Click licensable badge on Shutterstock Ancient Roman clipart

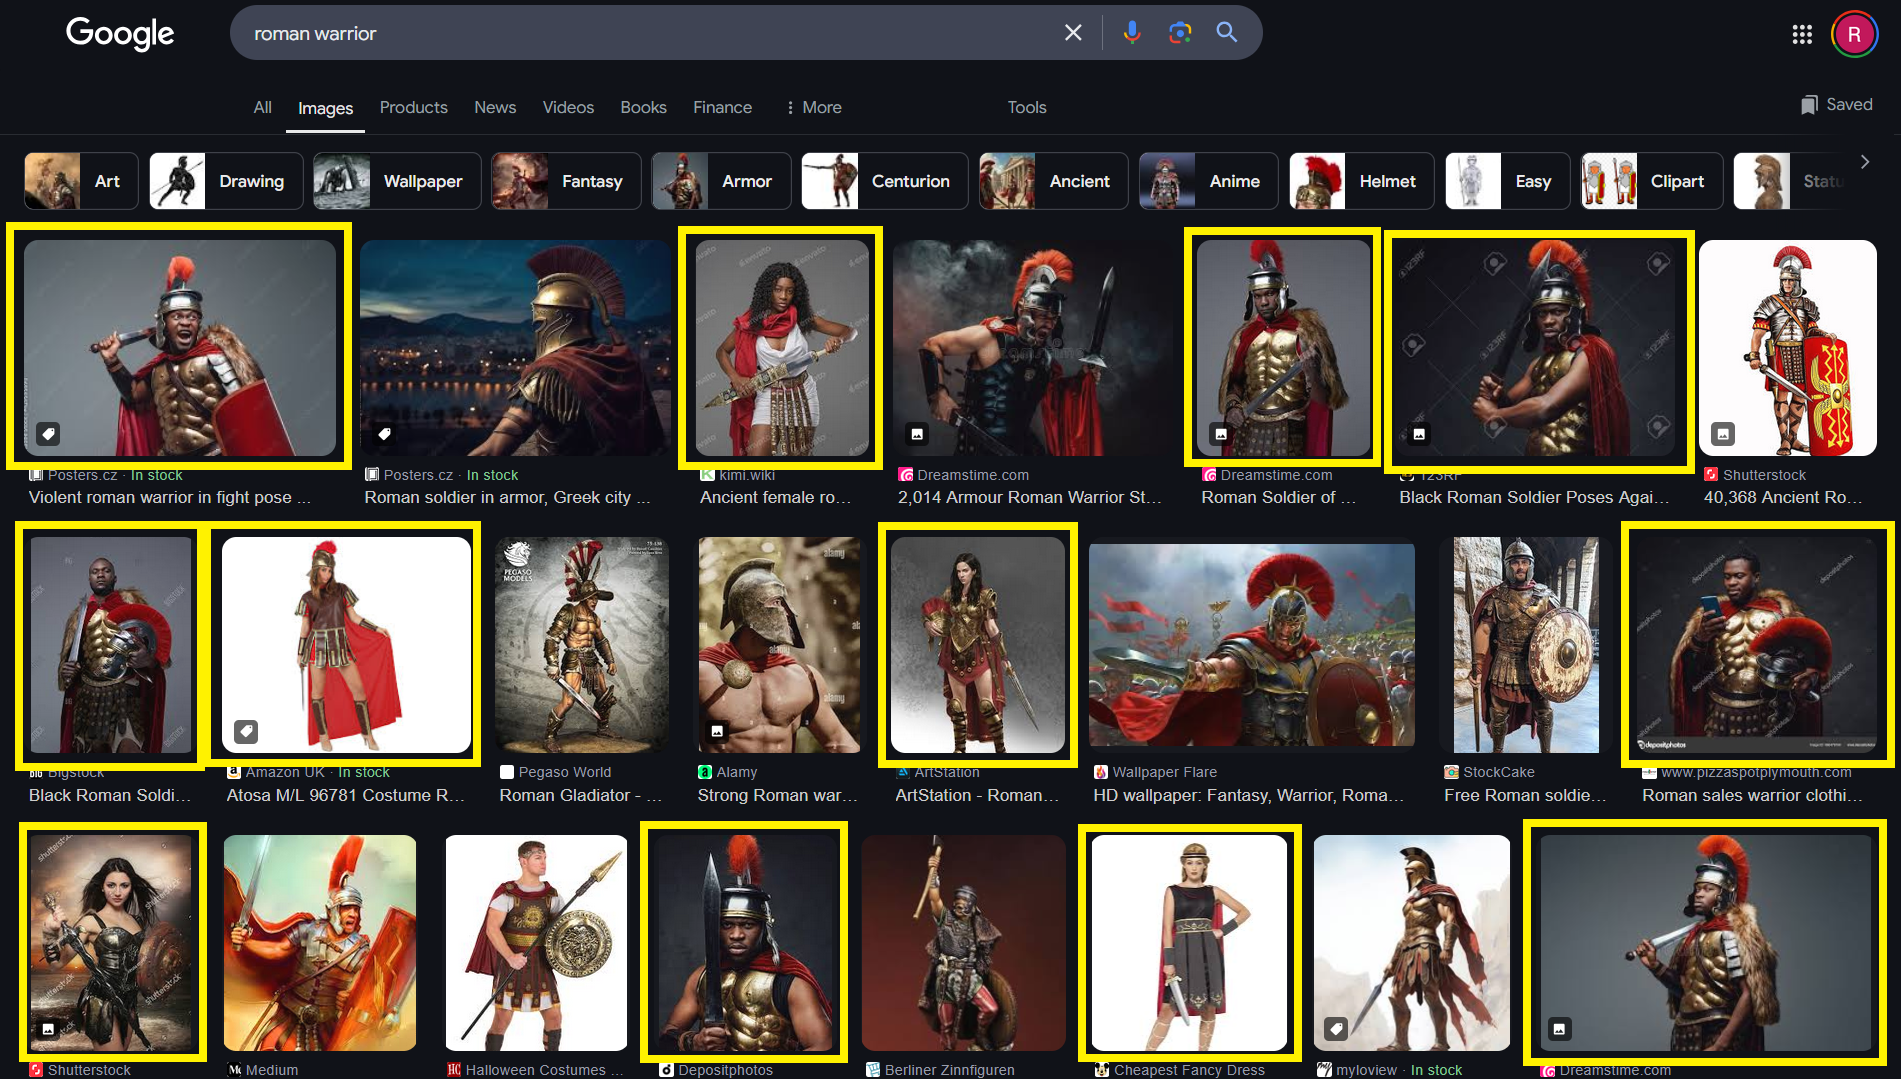pos(1722,434)
